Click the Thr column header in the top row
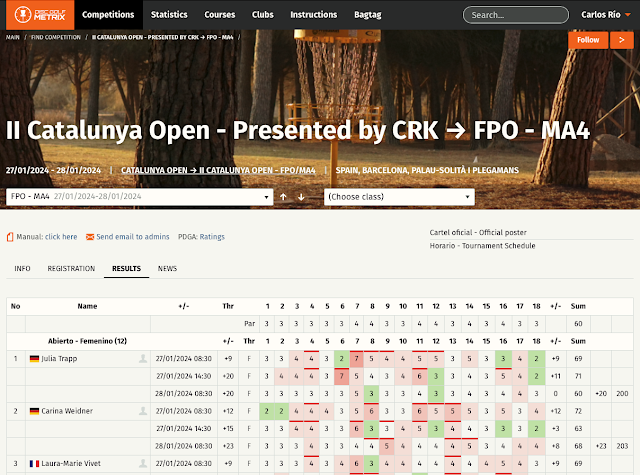 click(228, 306)
